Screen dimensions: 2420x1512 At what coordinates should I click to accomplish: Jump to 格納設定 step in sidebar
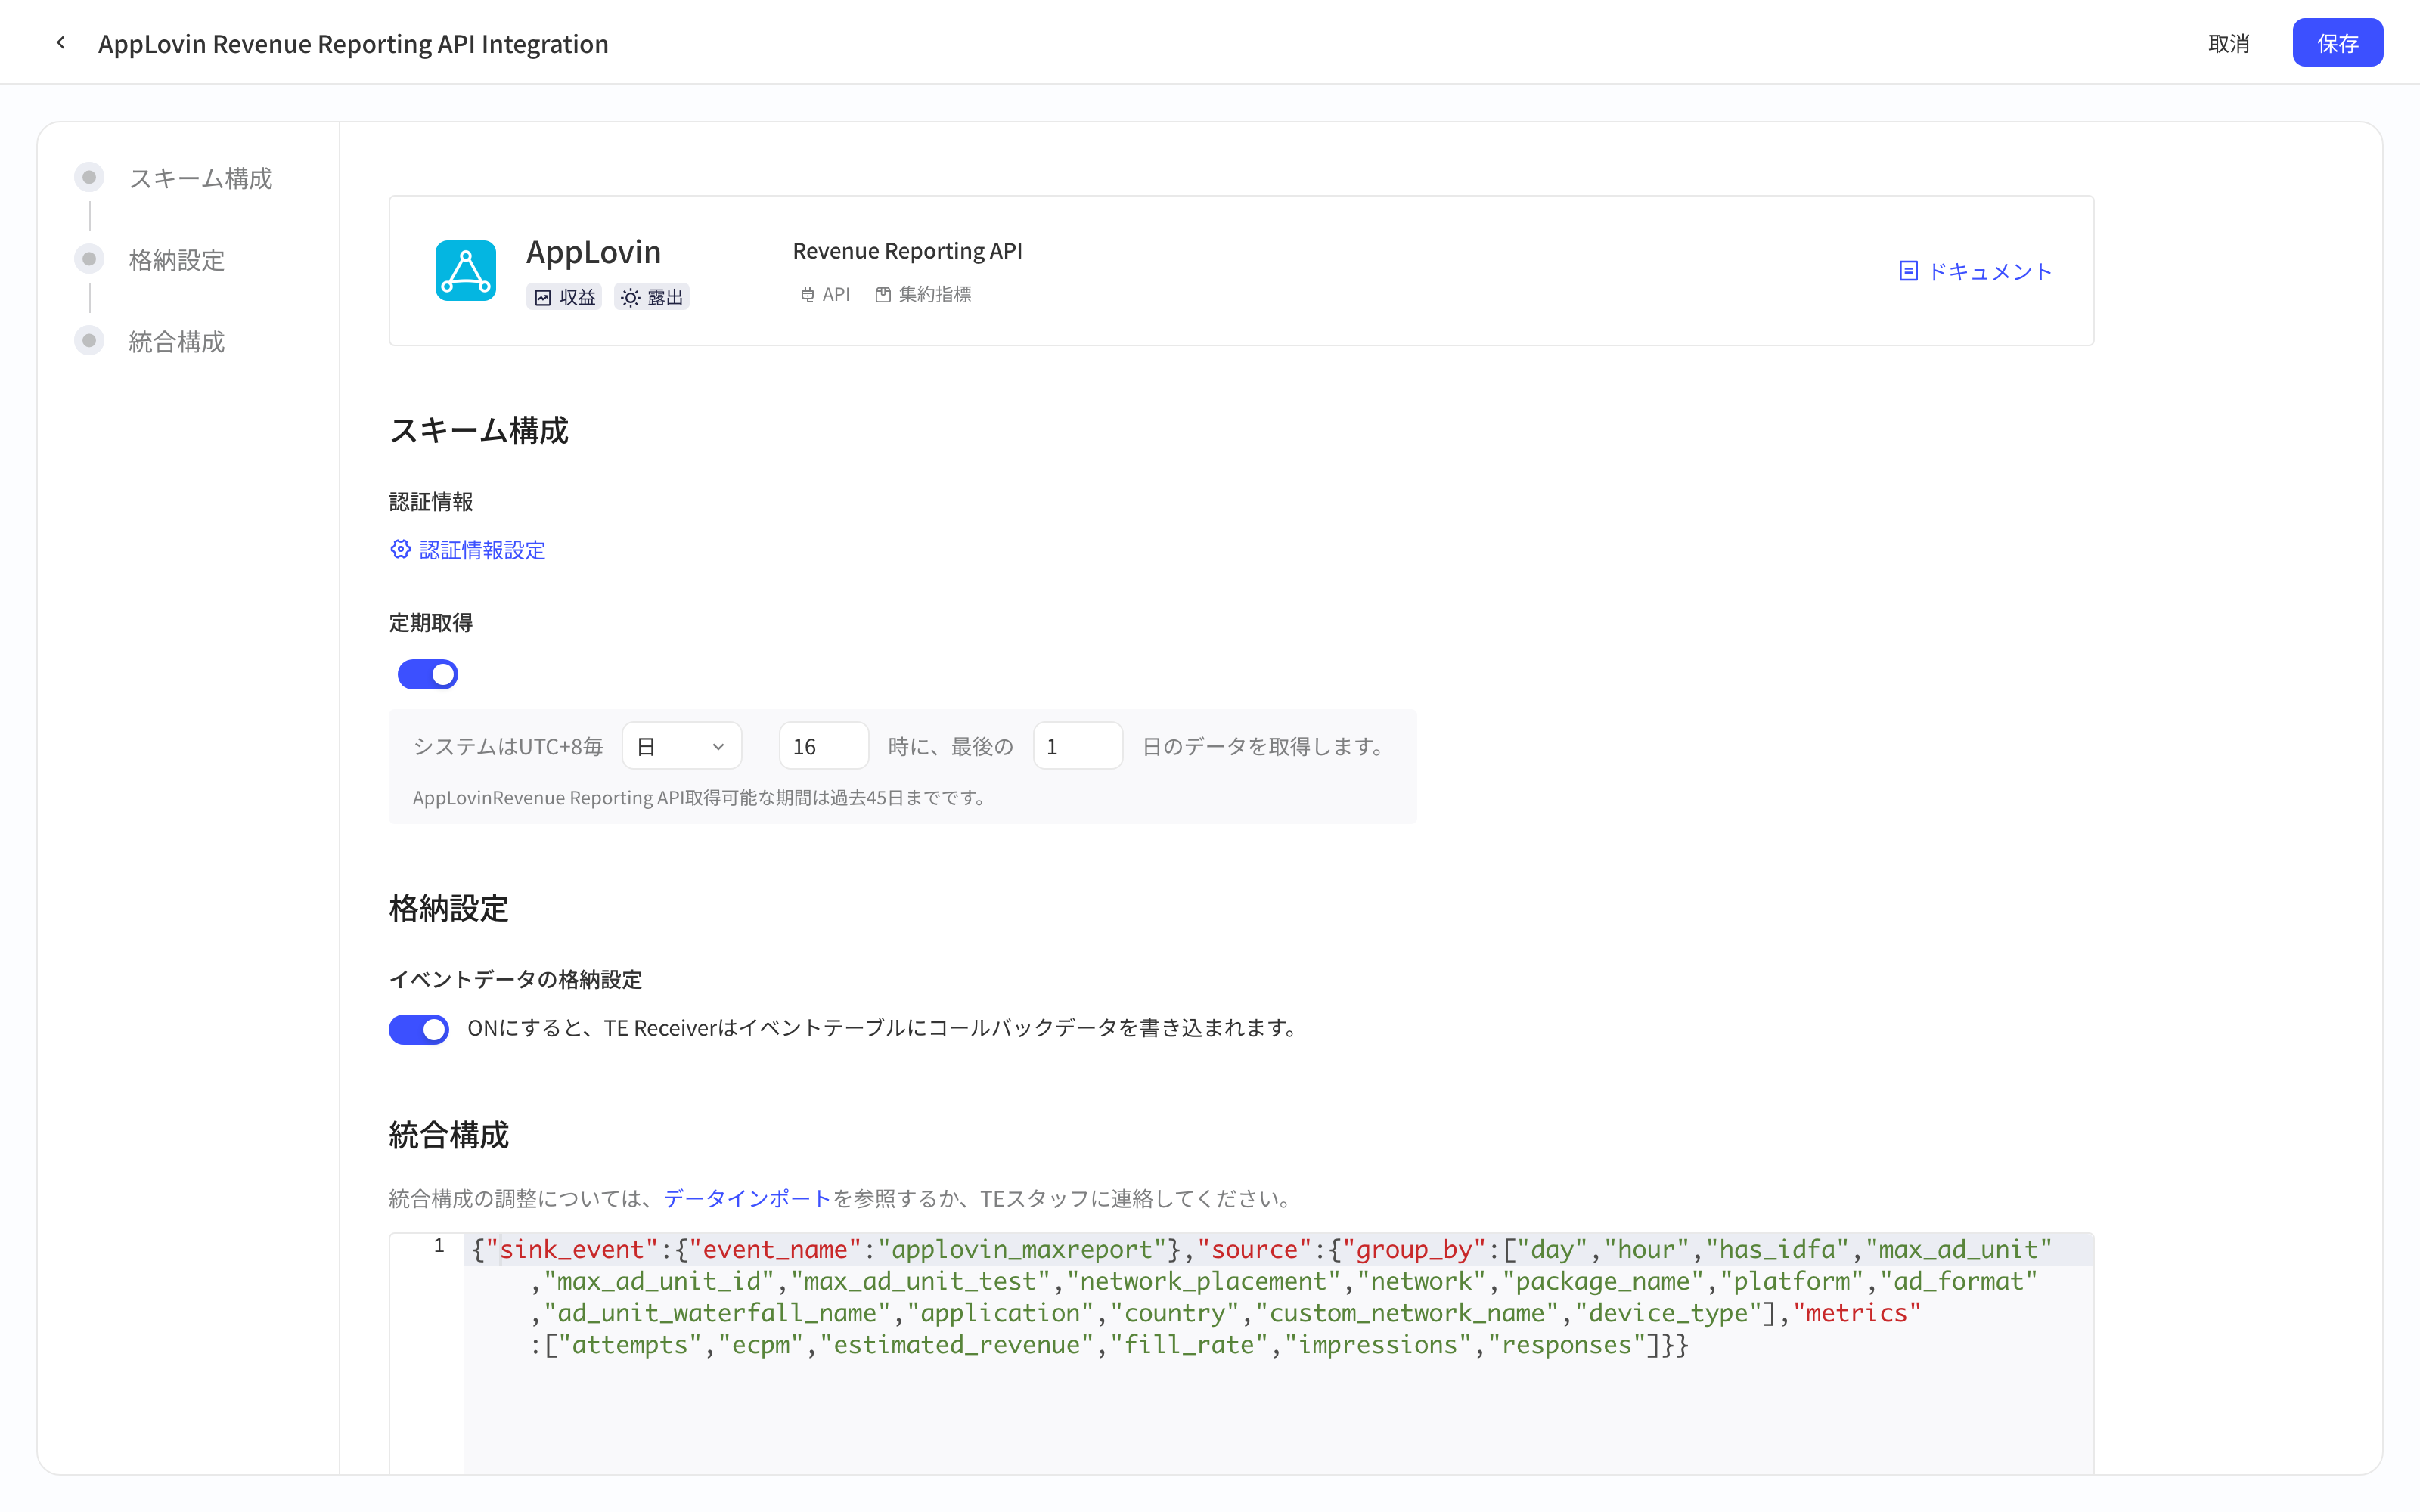(x=177, y=260)
